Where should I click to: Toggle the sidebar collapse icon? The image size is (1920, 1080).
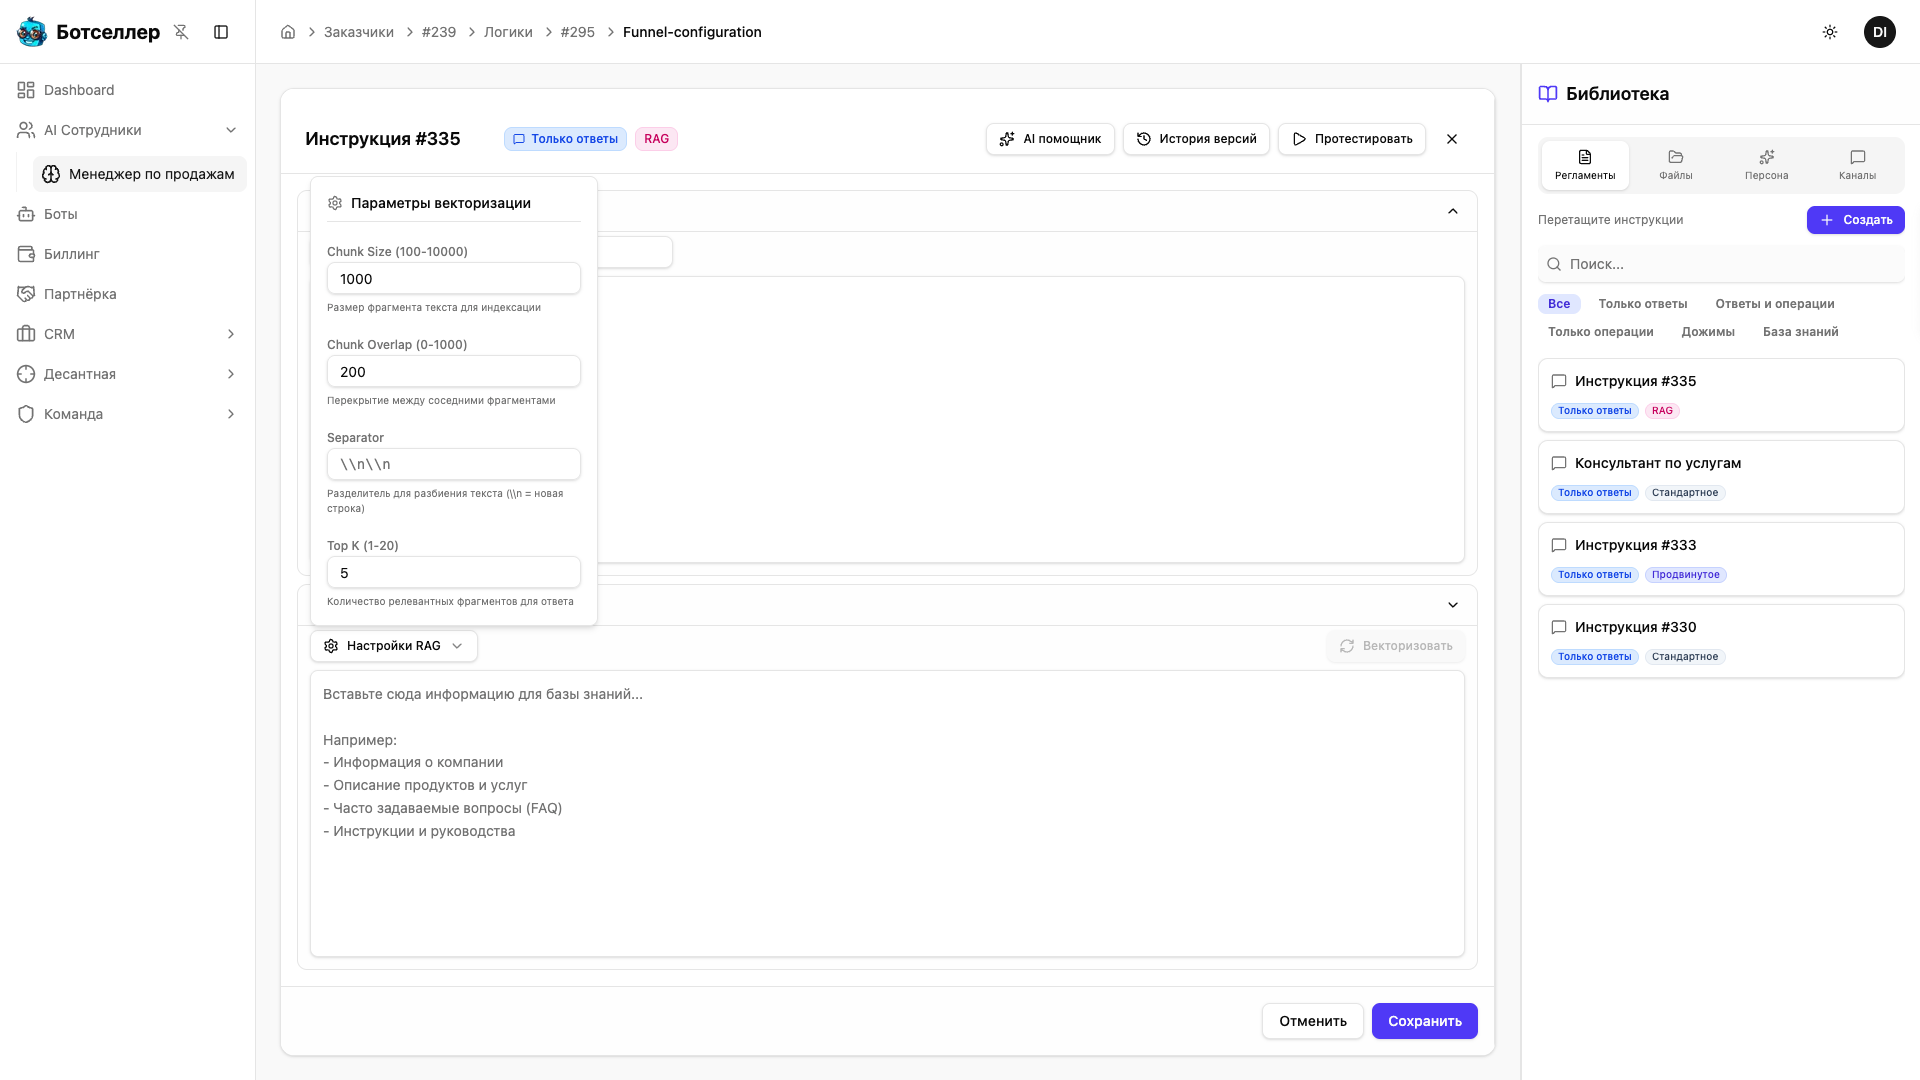[221, 32]
